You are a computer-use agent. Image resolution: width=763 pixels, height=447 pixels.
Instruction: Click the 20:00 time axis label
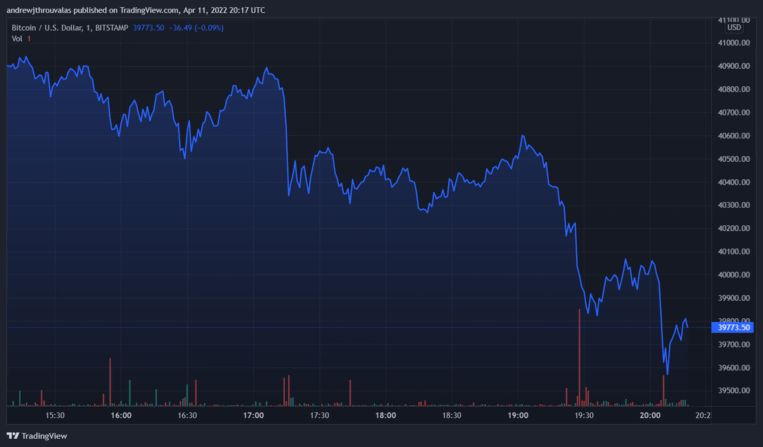[x=650, y=414]
